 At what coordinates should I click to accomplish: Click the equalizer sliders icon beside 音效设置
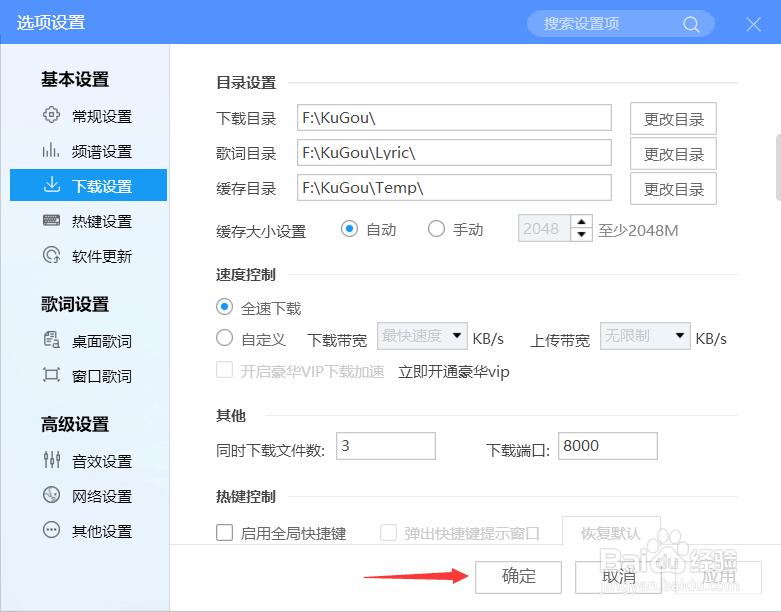(x=52, y=459)
